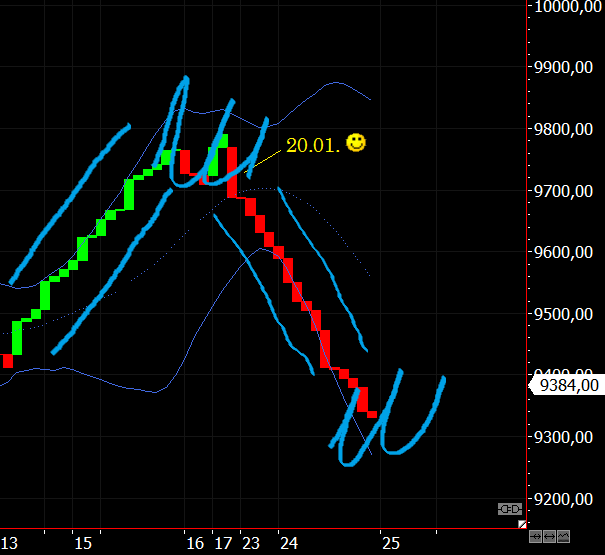This screenshot has width=605, height=555.
Task: Select the current price marker 9384,00
Action: pyautogui.click(x=566, y=385)
